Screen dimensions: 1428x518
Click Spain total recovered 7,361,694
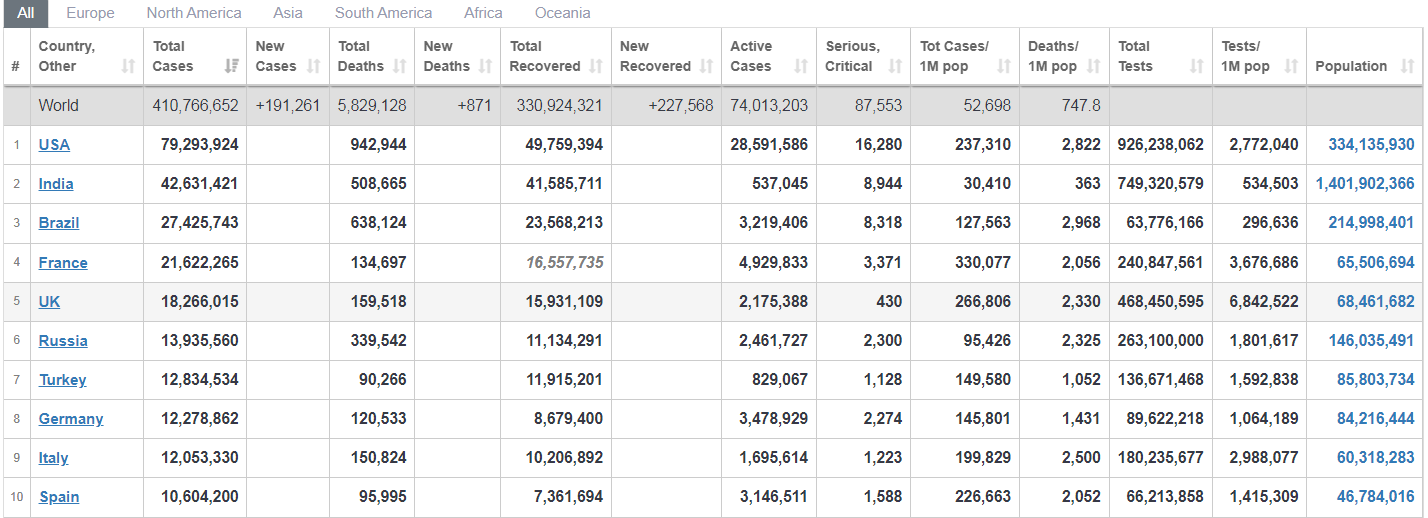[569, 497]
